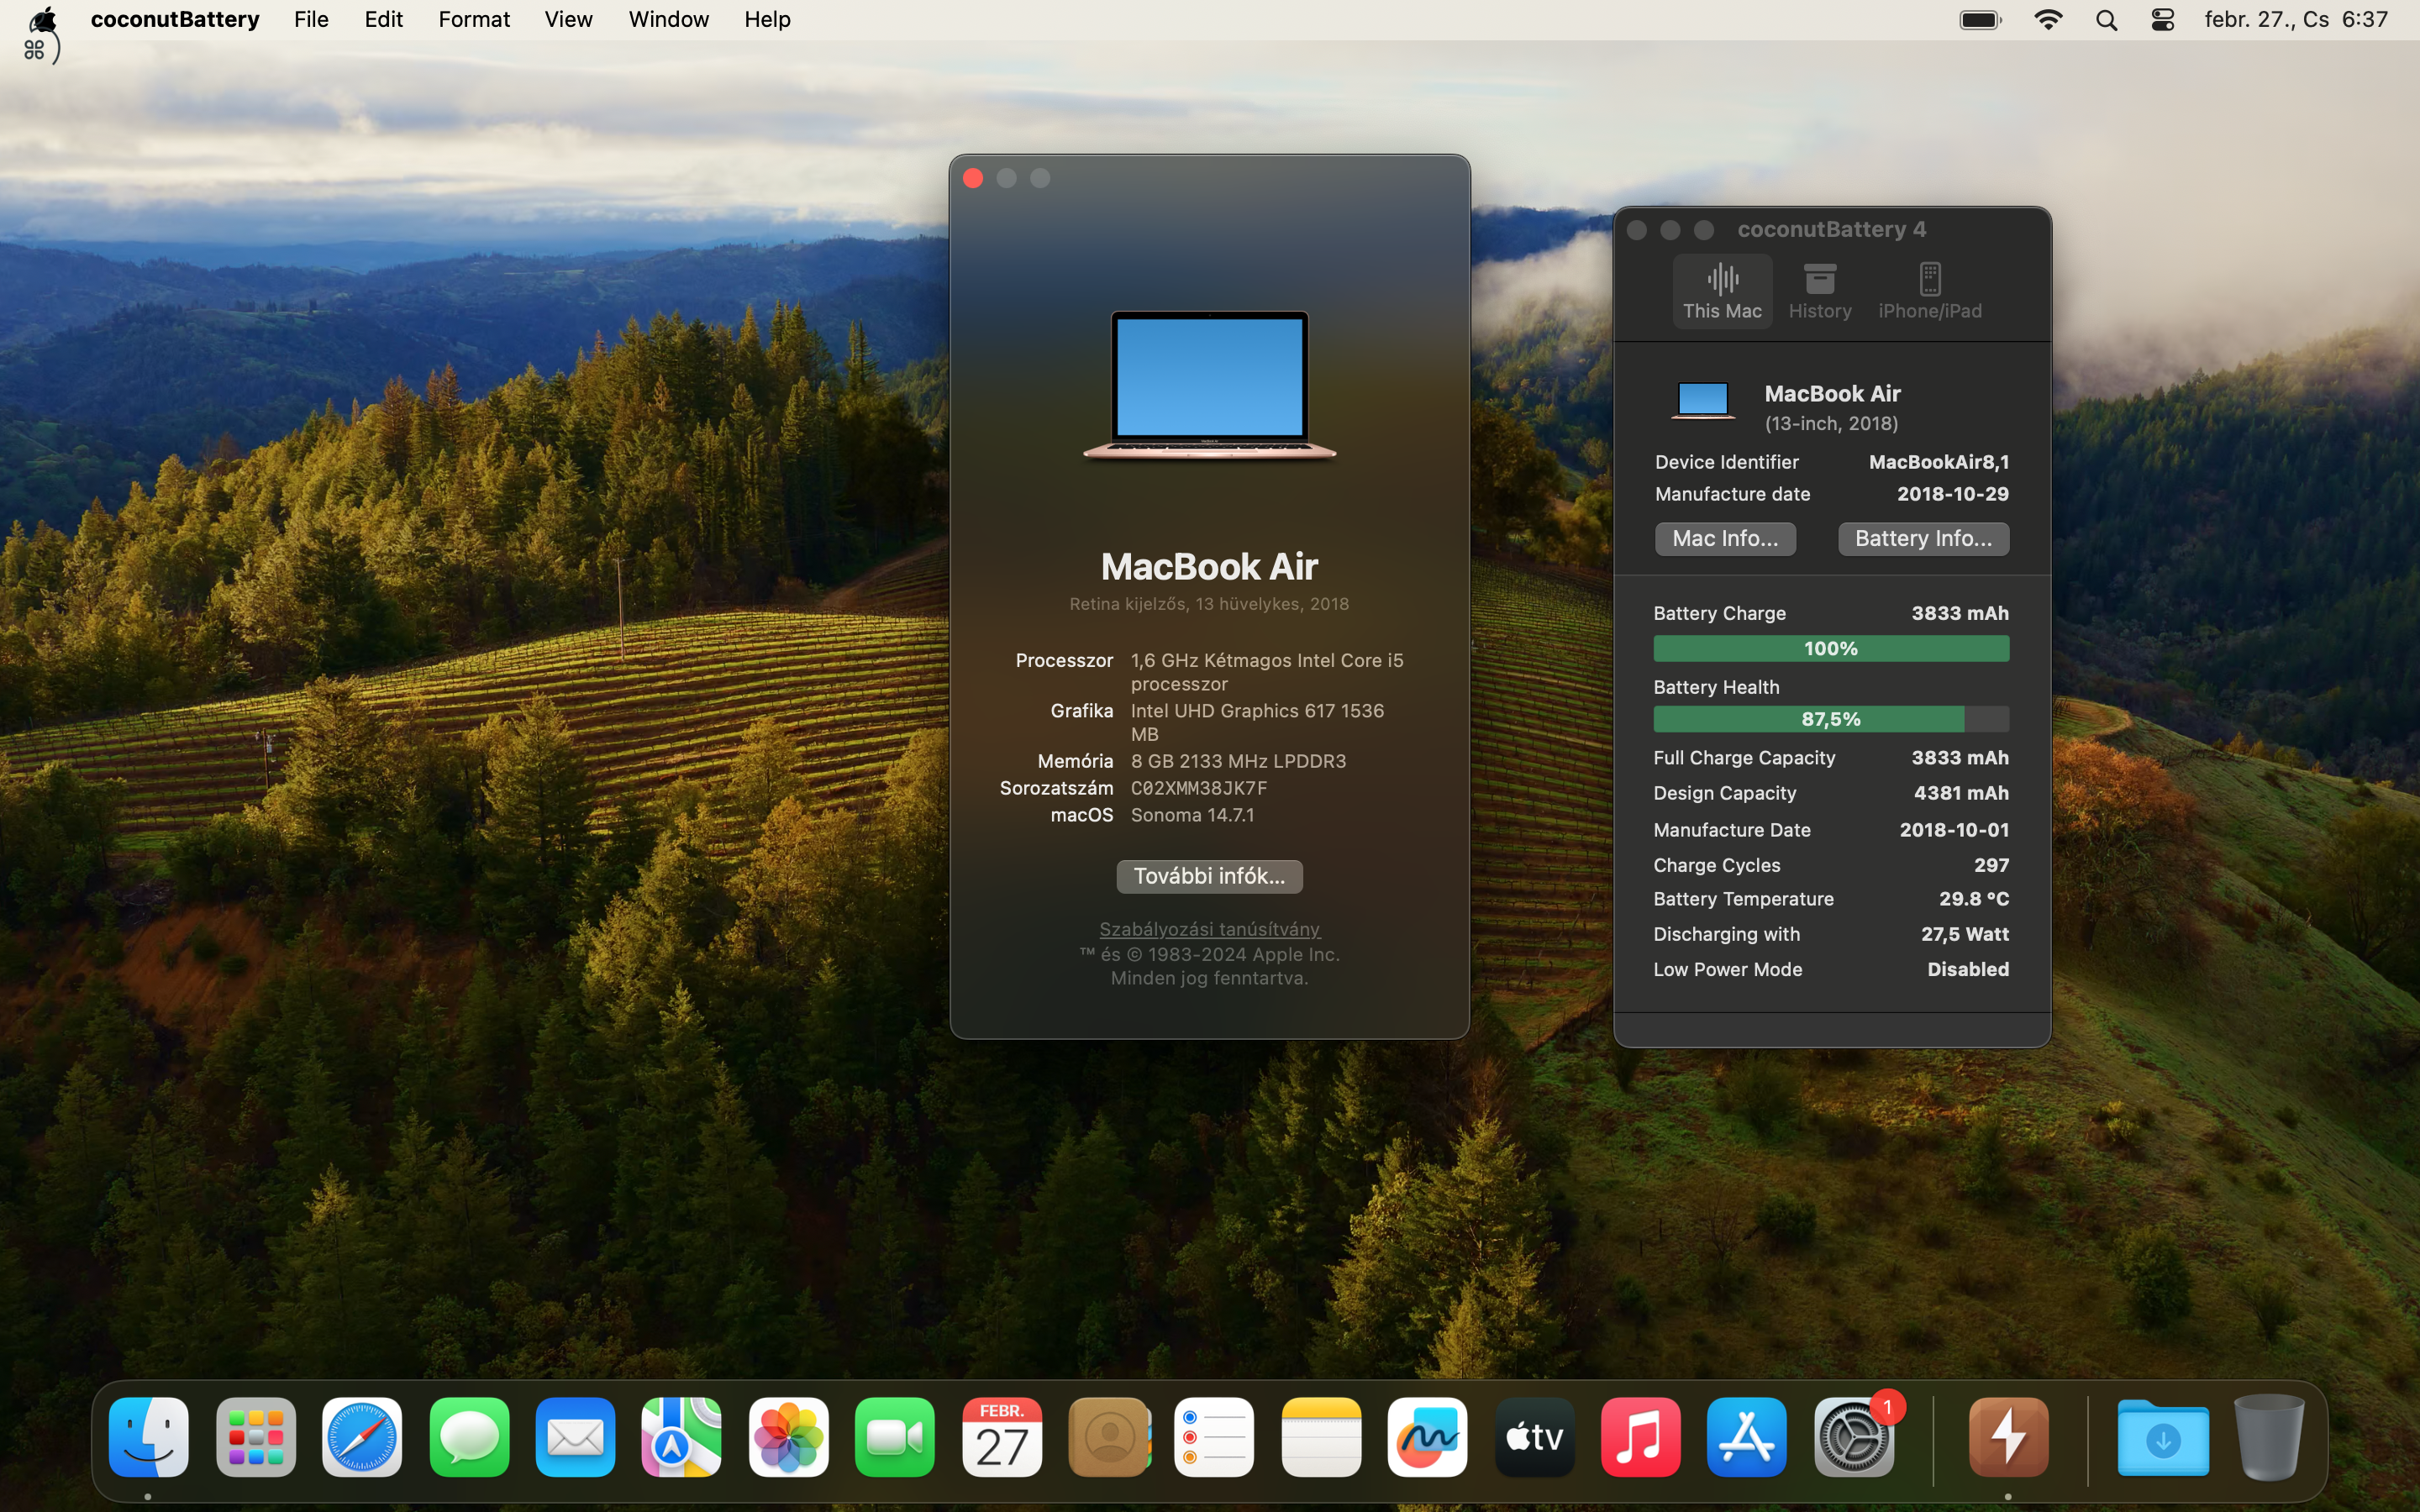Open Reminders from the Dock
Viewport: 2420px width, 1512px height.
pos(1214,1437)
